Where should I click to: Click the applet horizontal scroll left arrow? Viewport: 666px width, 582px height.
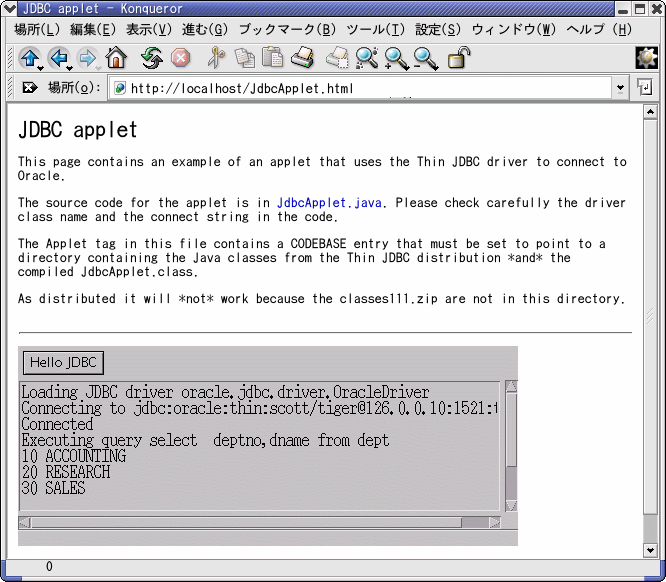pos(25,523)
